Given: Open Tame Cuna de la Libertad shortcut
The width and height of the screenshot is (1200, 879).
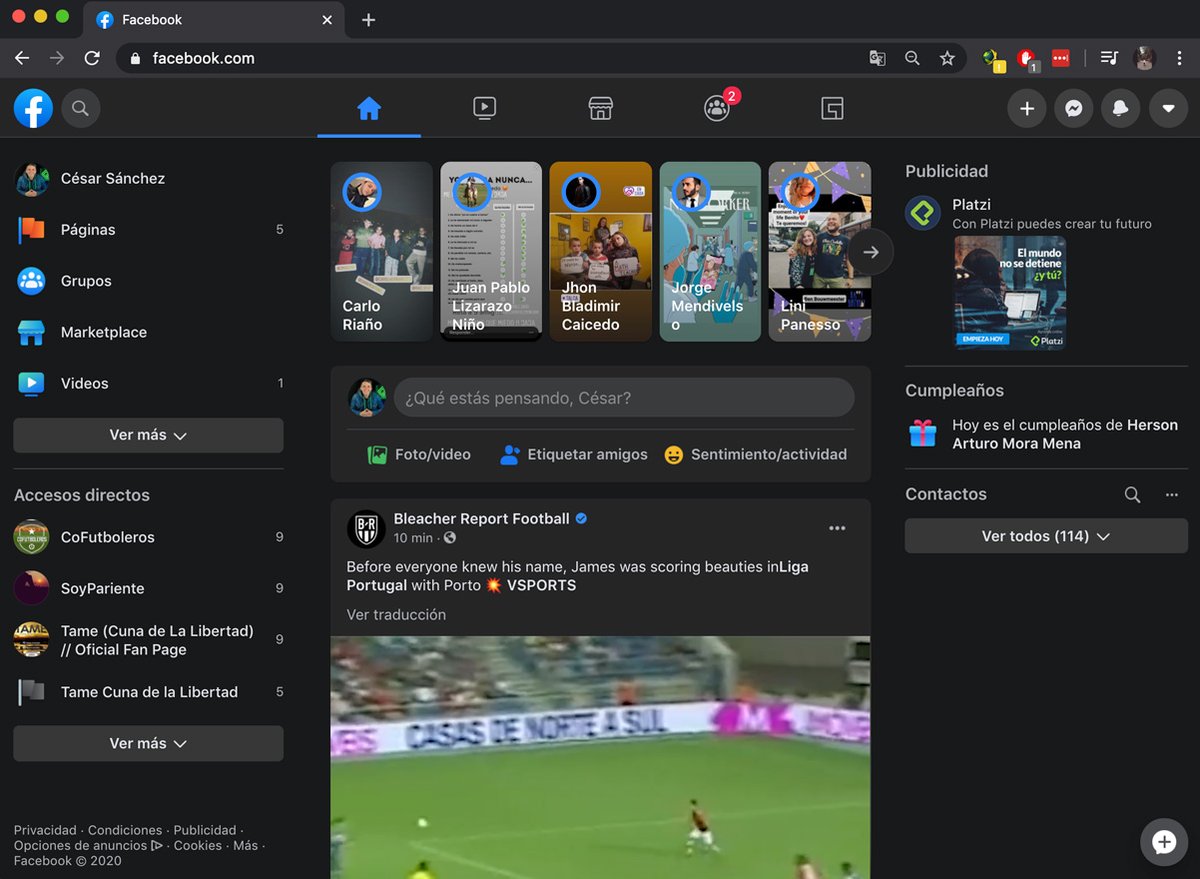Looking at the screenshot, I should [x=148, y=692].
